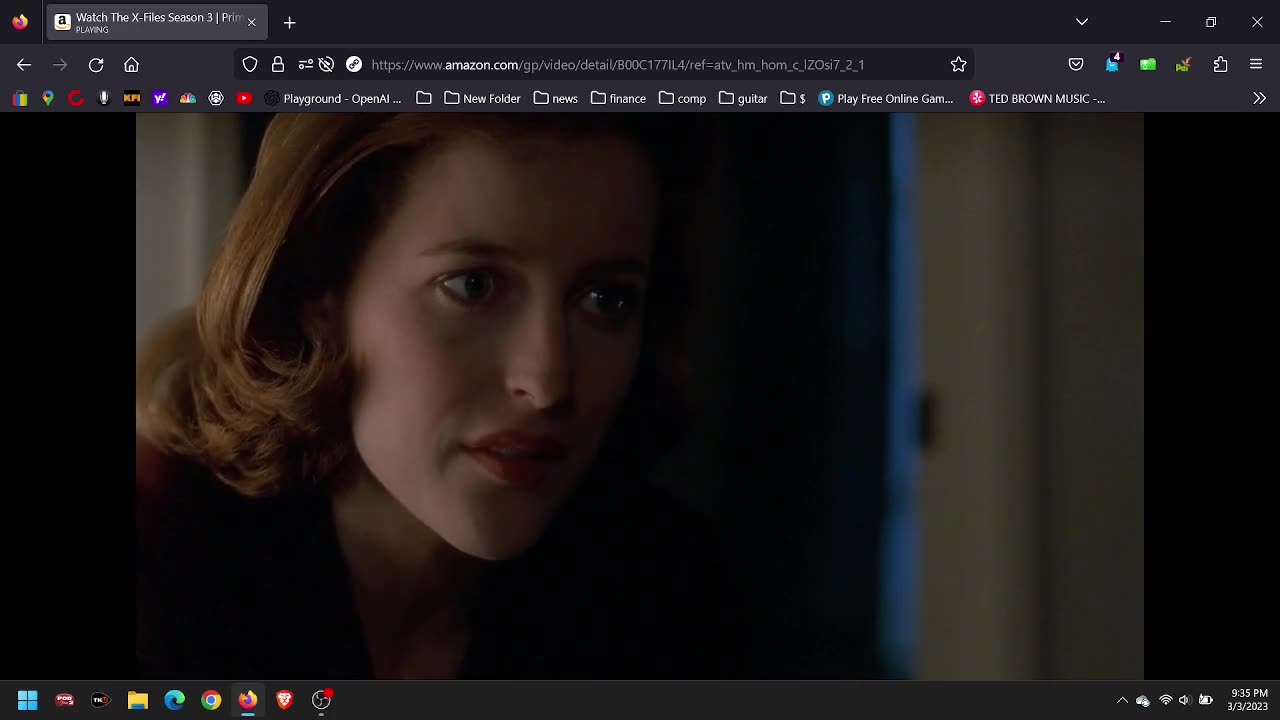Open the Play Free Online Games bookmark
This screenshot has width=1280, height=720.
(x=886, y=98)
